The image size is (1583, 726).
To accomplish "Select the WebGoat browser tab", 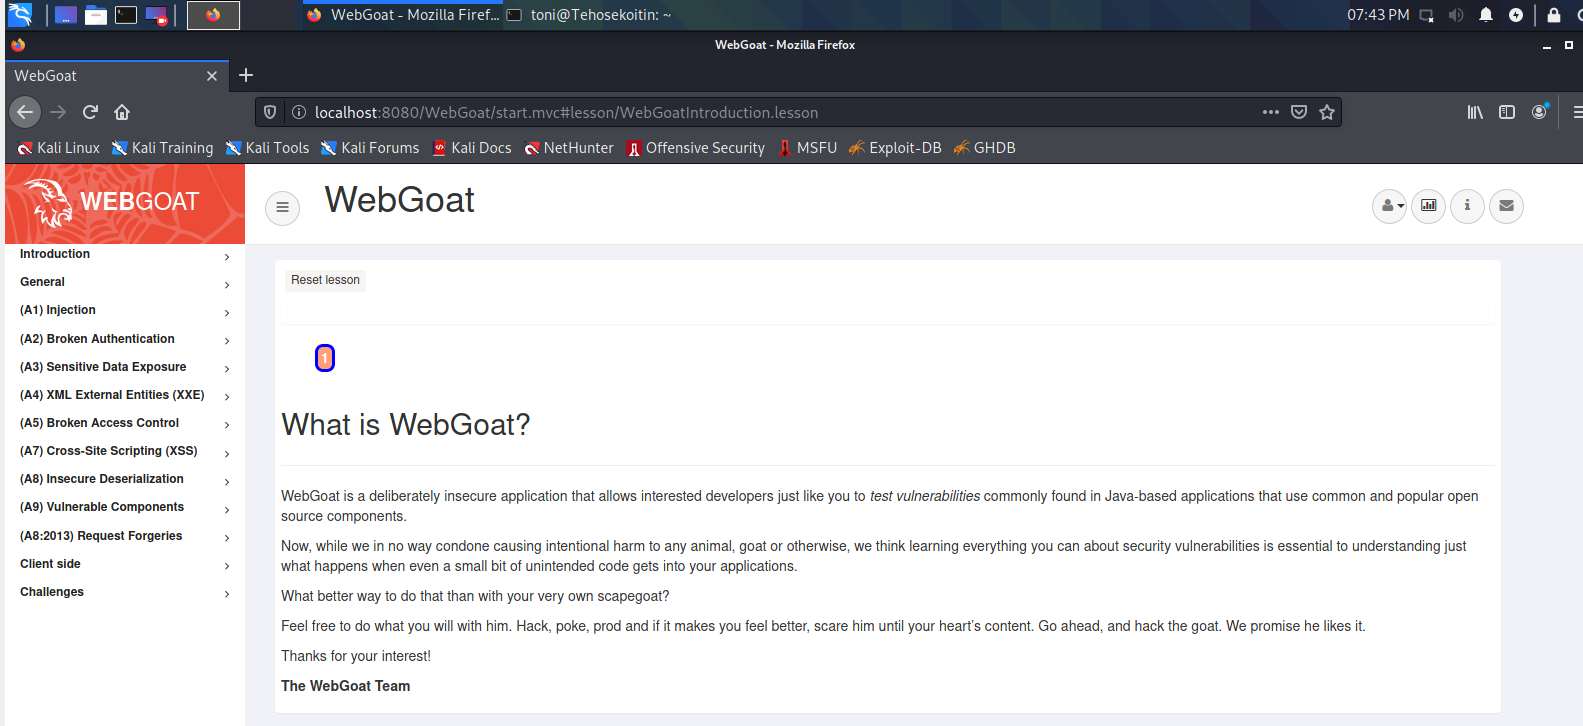I will pyautogui.click(x=115, y=76).
